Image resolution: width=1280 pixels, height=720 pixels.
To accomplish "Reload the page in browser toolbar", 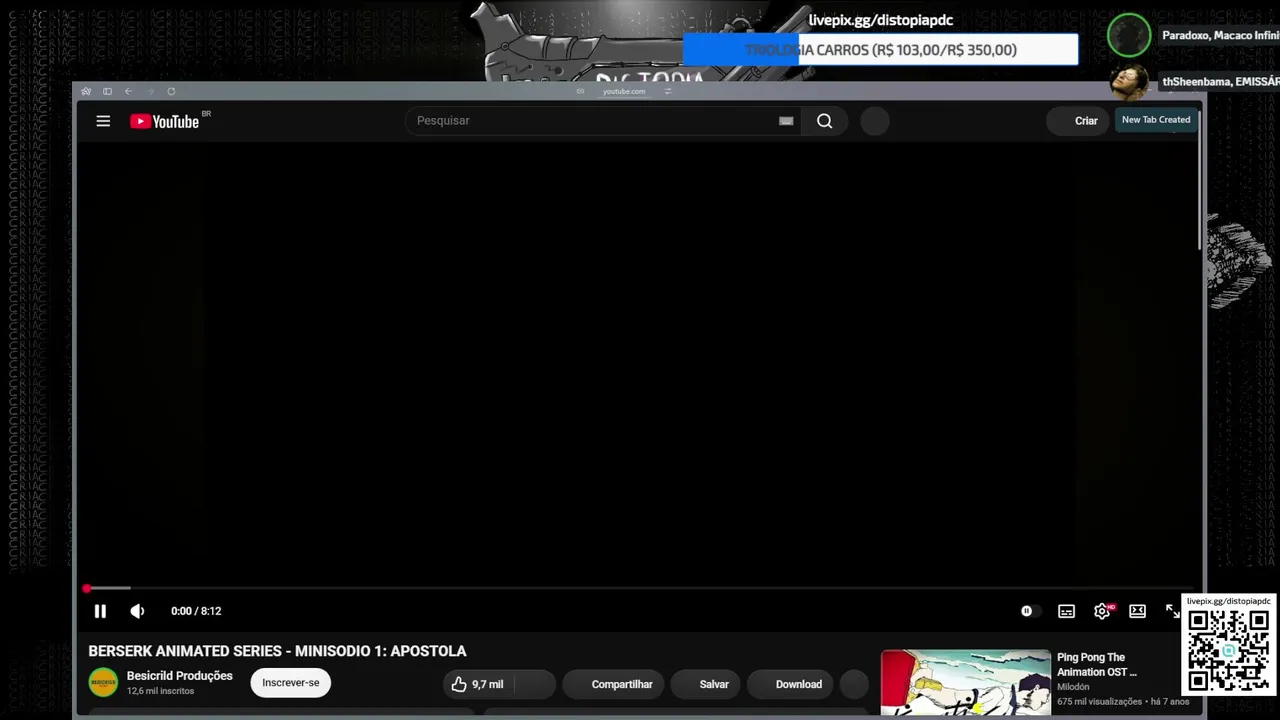I will point(171,91).
